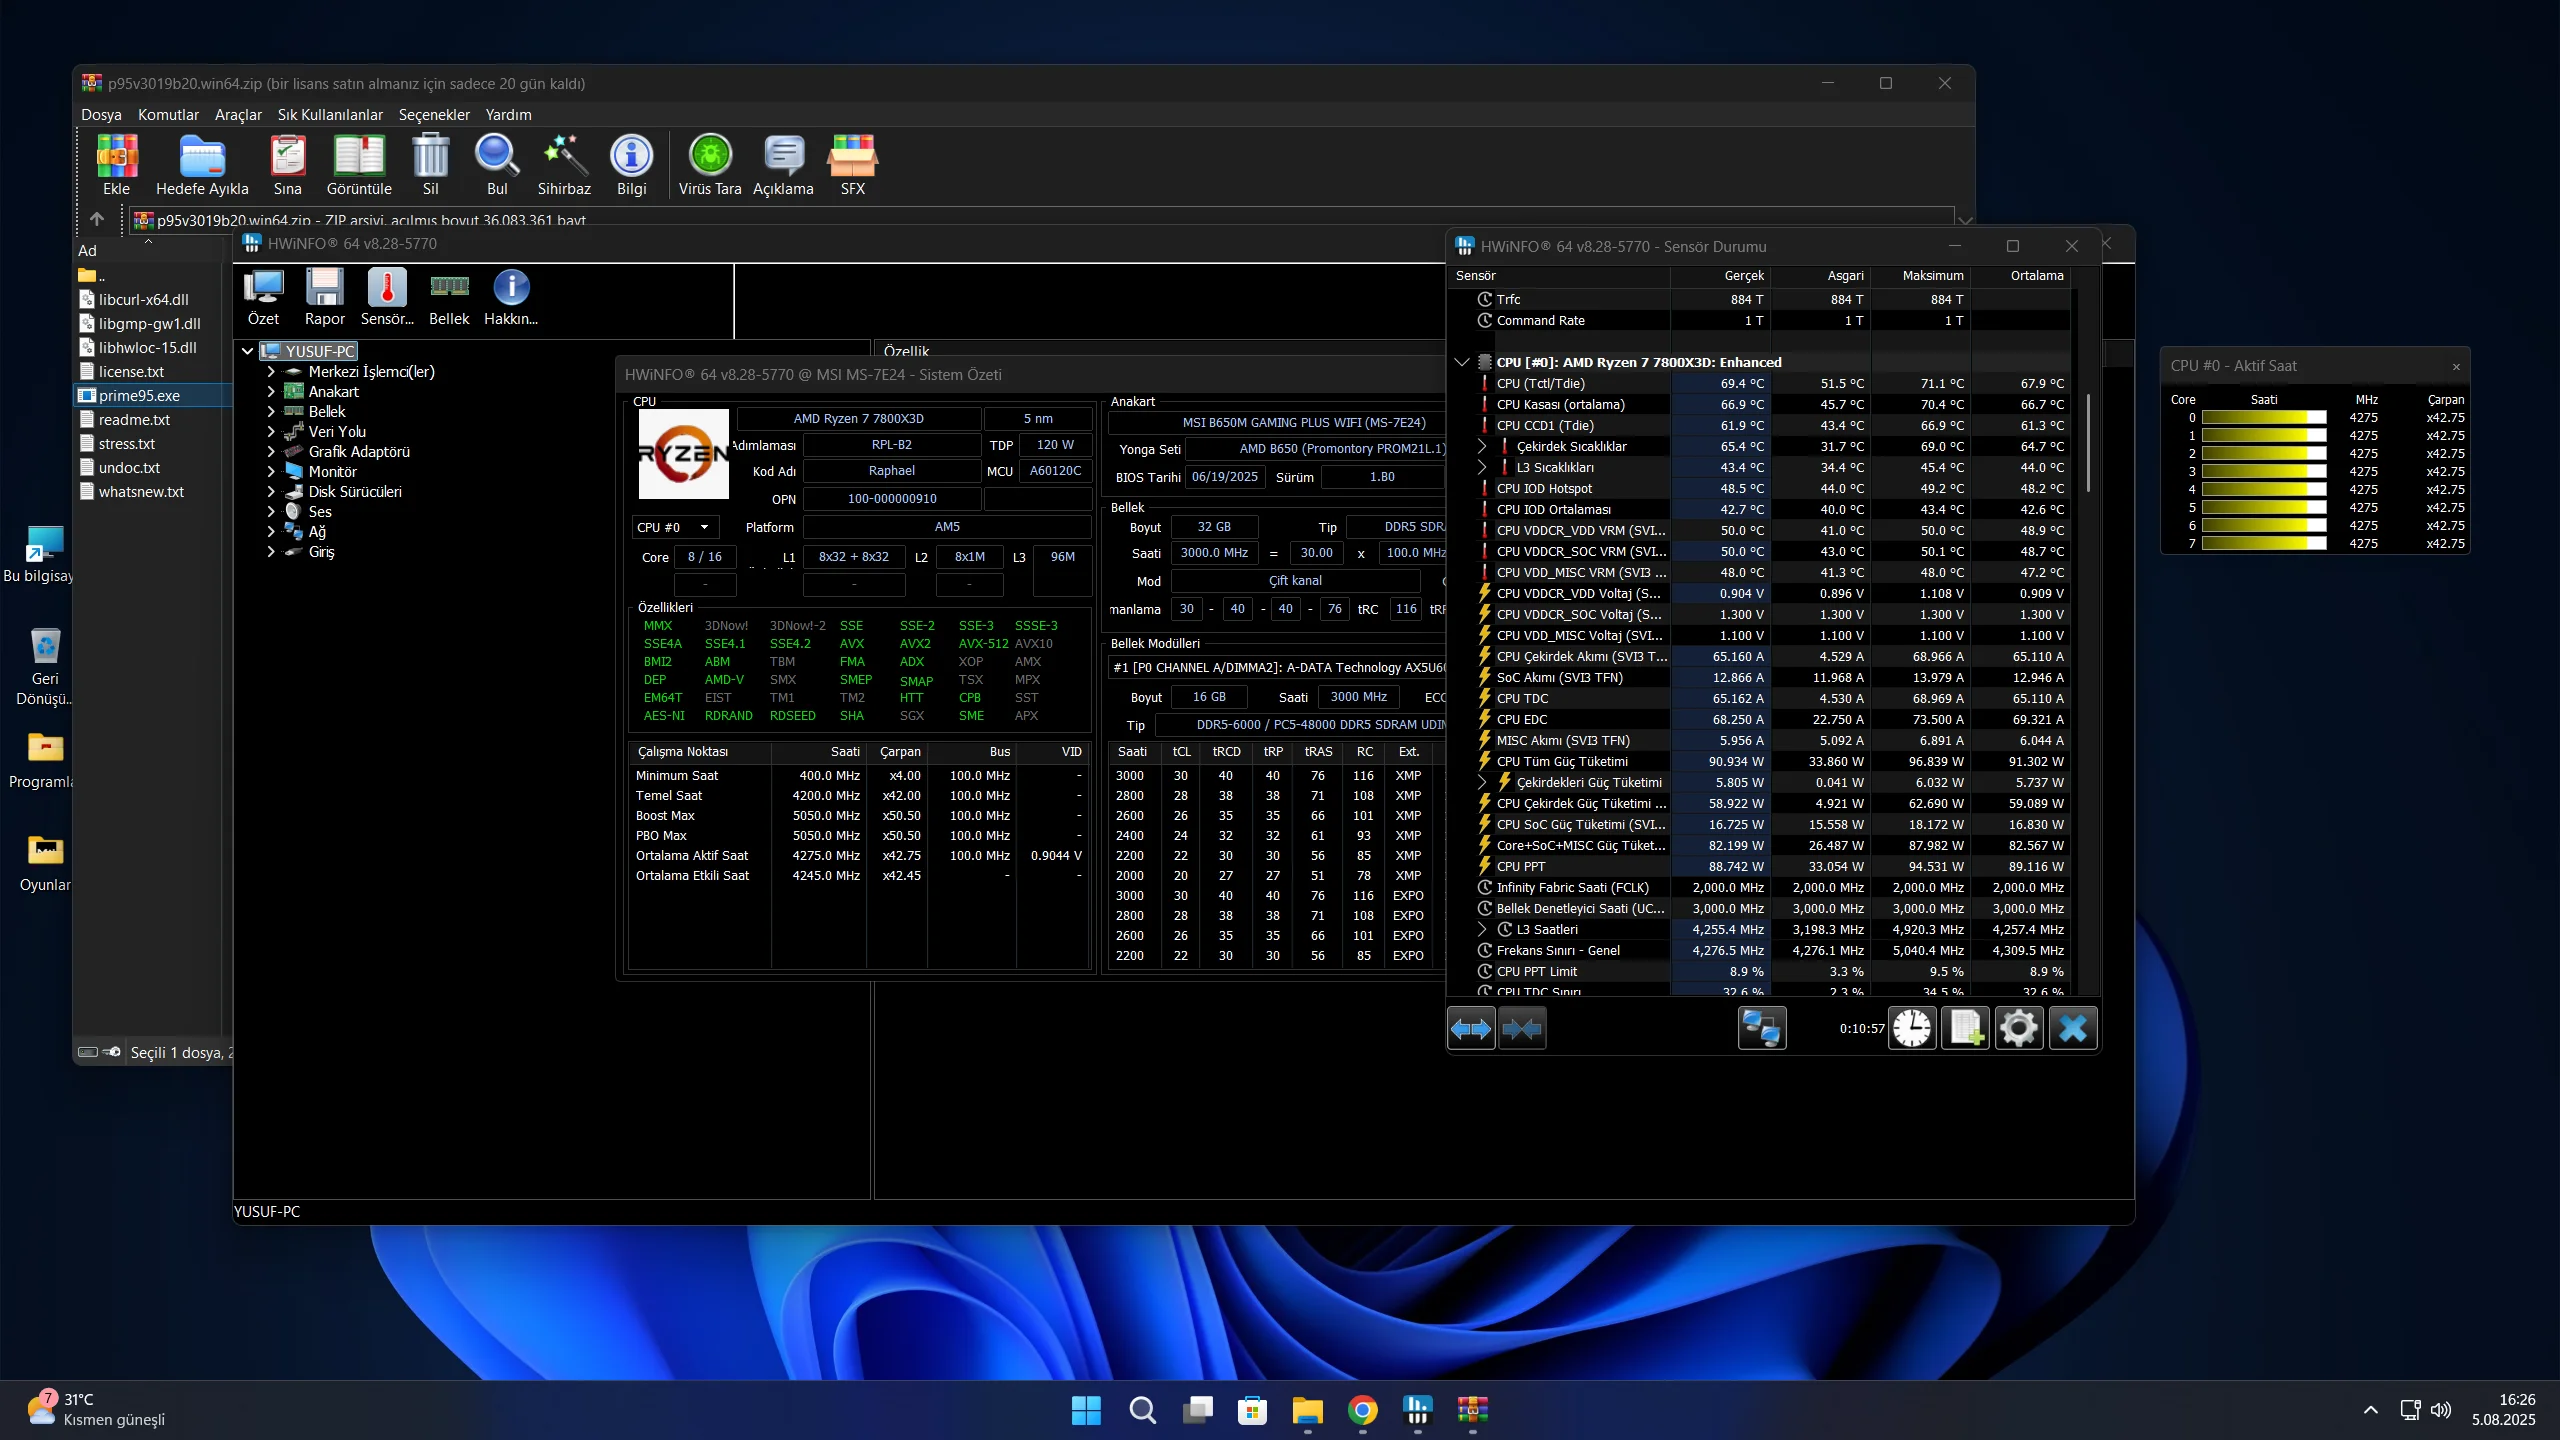Screen dimensions: 2560x1440
Task: Close sensor window with blue X button
Action: [2072, 1028]
